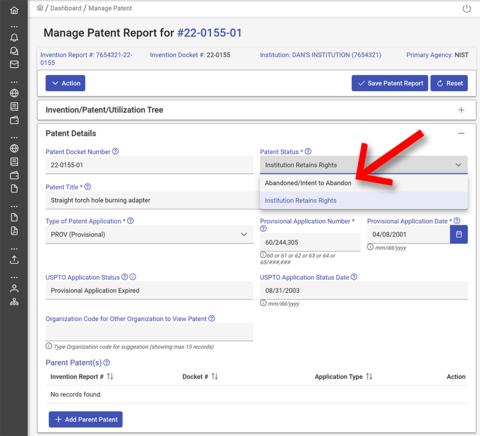
Task: Sort table by Invention Report # column
Action: pyautogui.click(x=110, y=376)
